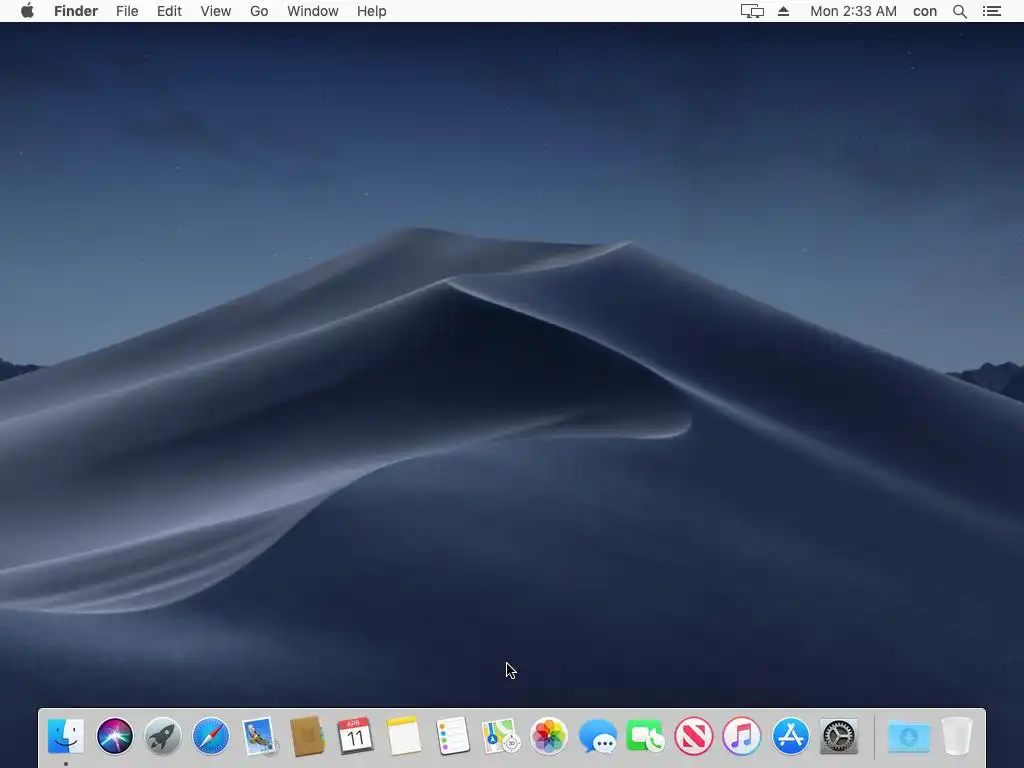Image resolution: width=1024 pixels, height=768 pixels.
Task: Open the Finder application menu
Action: pos(76,11)
